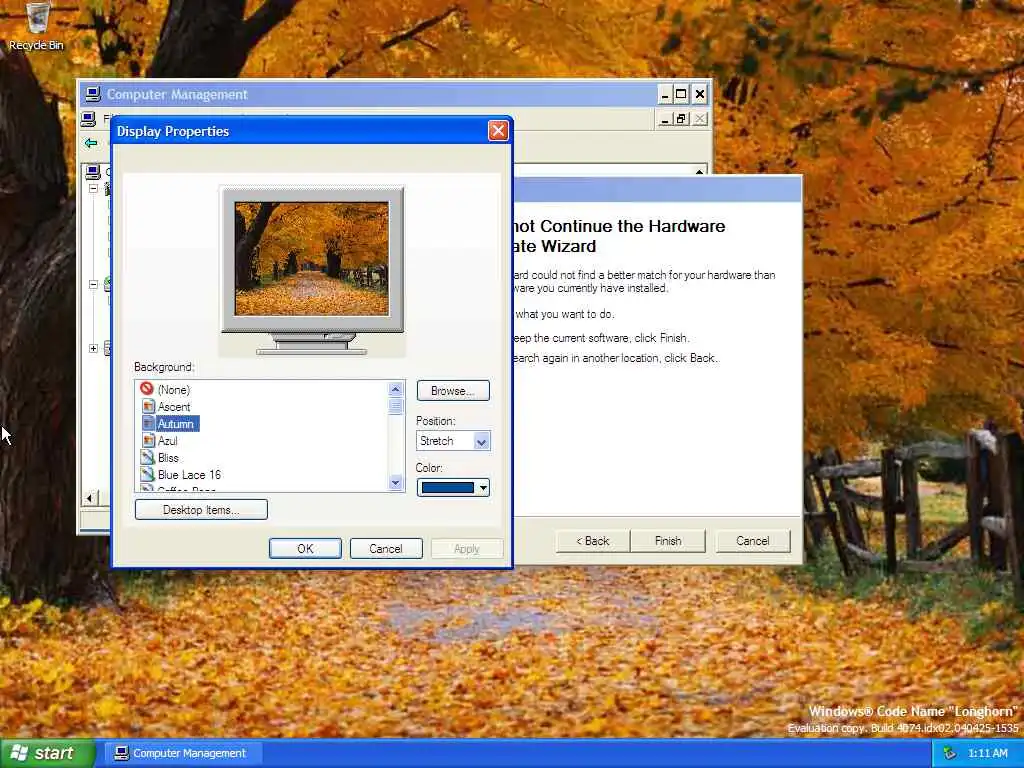Screen dimensions: 1024x768
Task: Select Blue Lace 16 in the Background list
Action: [189, 474]
